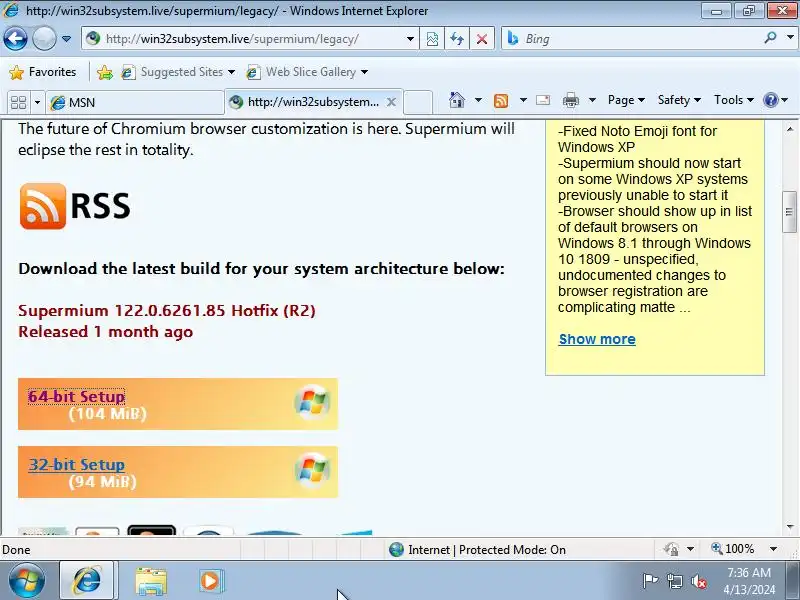
Task: Switch to the MSN tab
Action: pyautogui.click(x=135, y=103)
